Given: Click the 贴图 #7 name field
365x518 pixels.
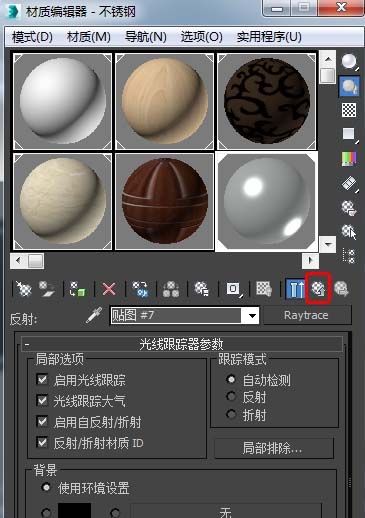Looking at the screenshot, I should click(x=176, y=315).
